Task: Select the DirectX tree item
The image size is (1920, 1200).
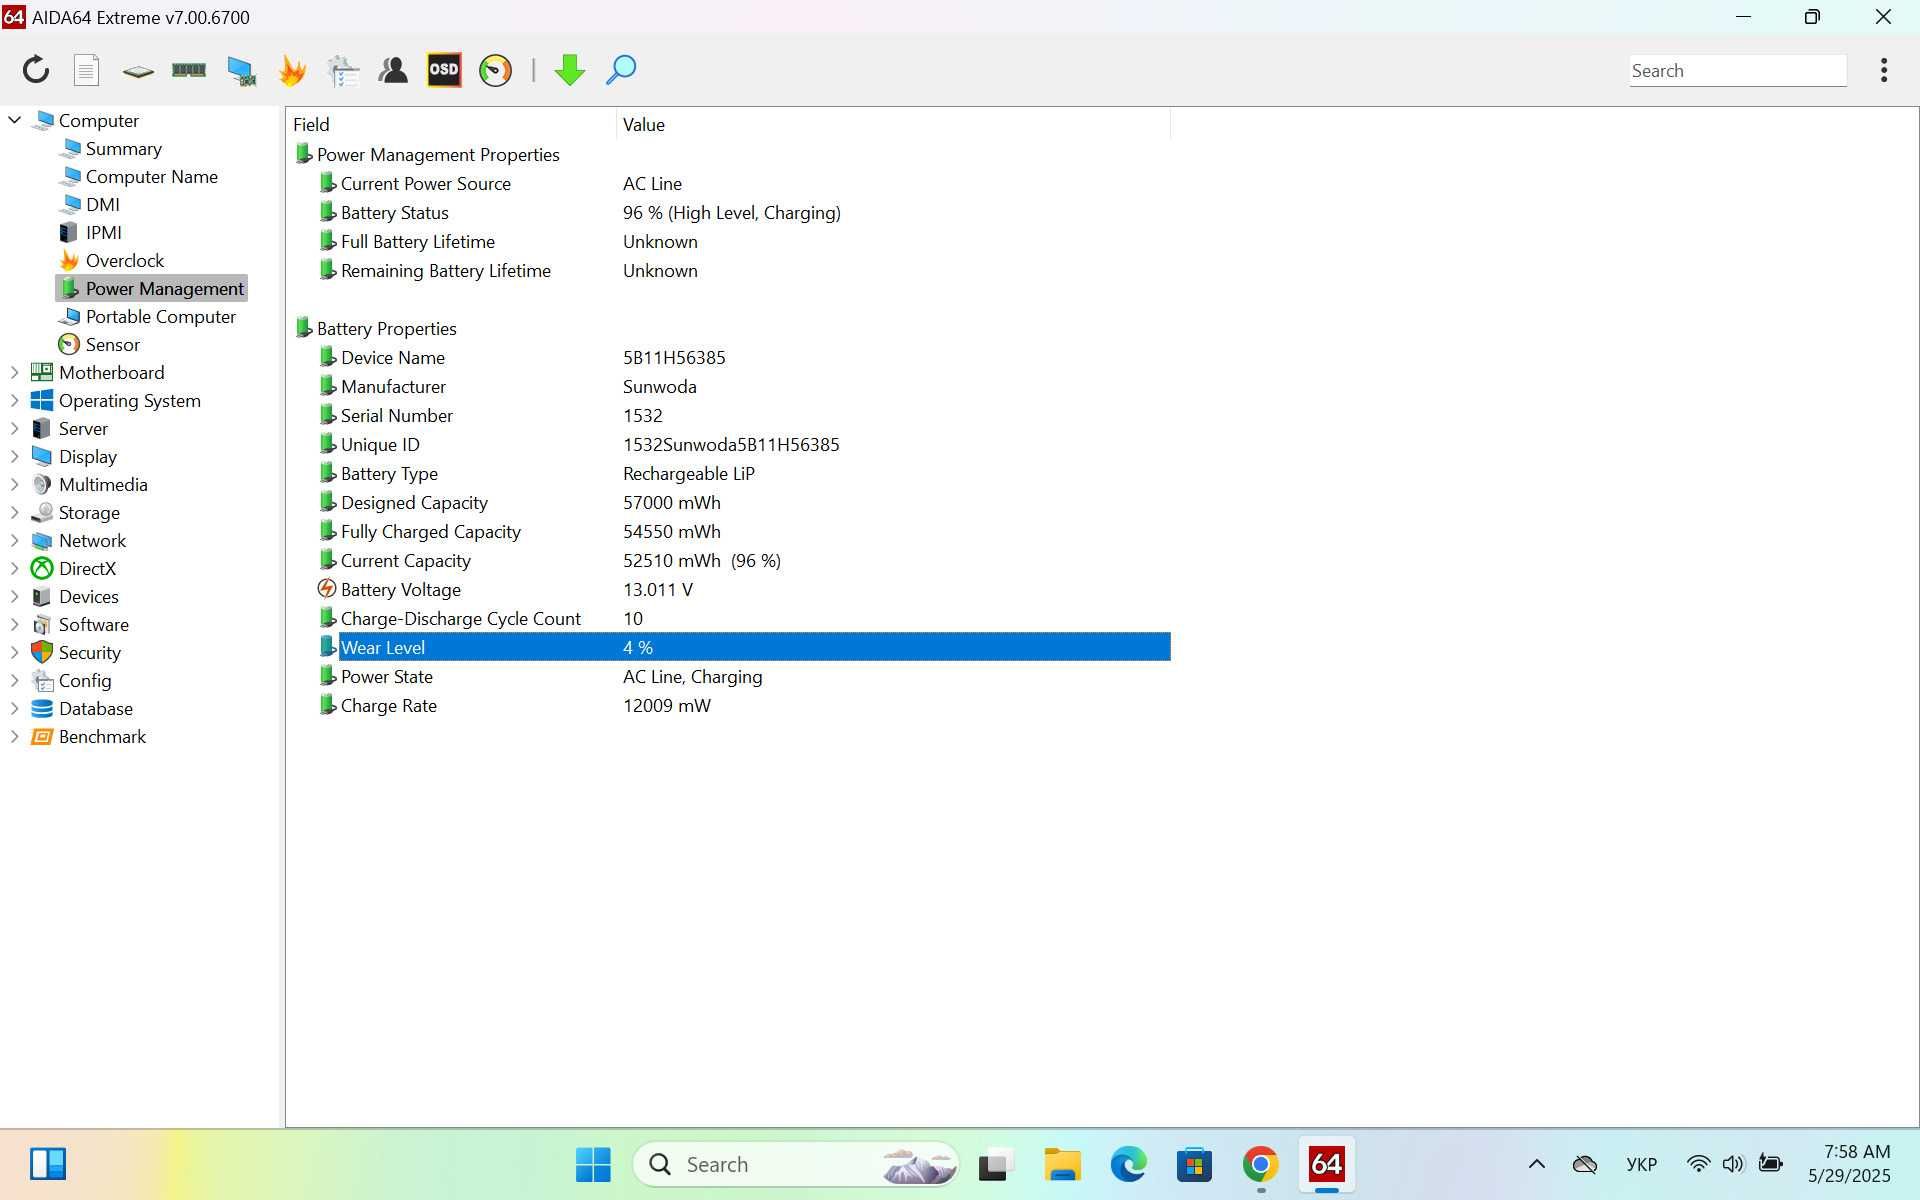Action: pos(87,568)
